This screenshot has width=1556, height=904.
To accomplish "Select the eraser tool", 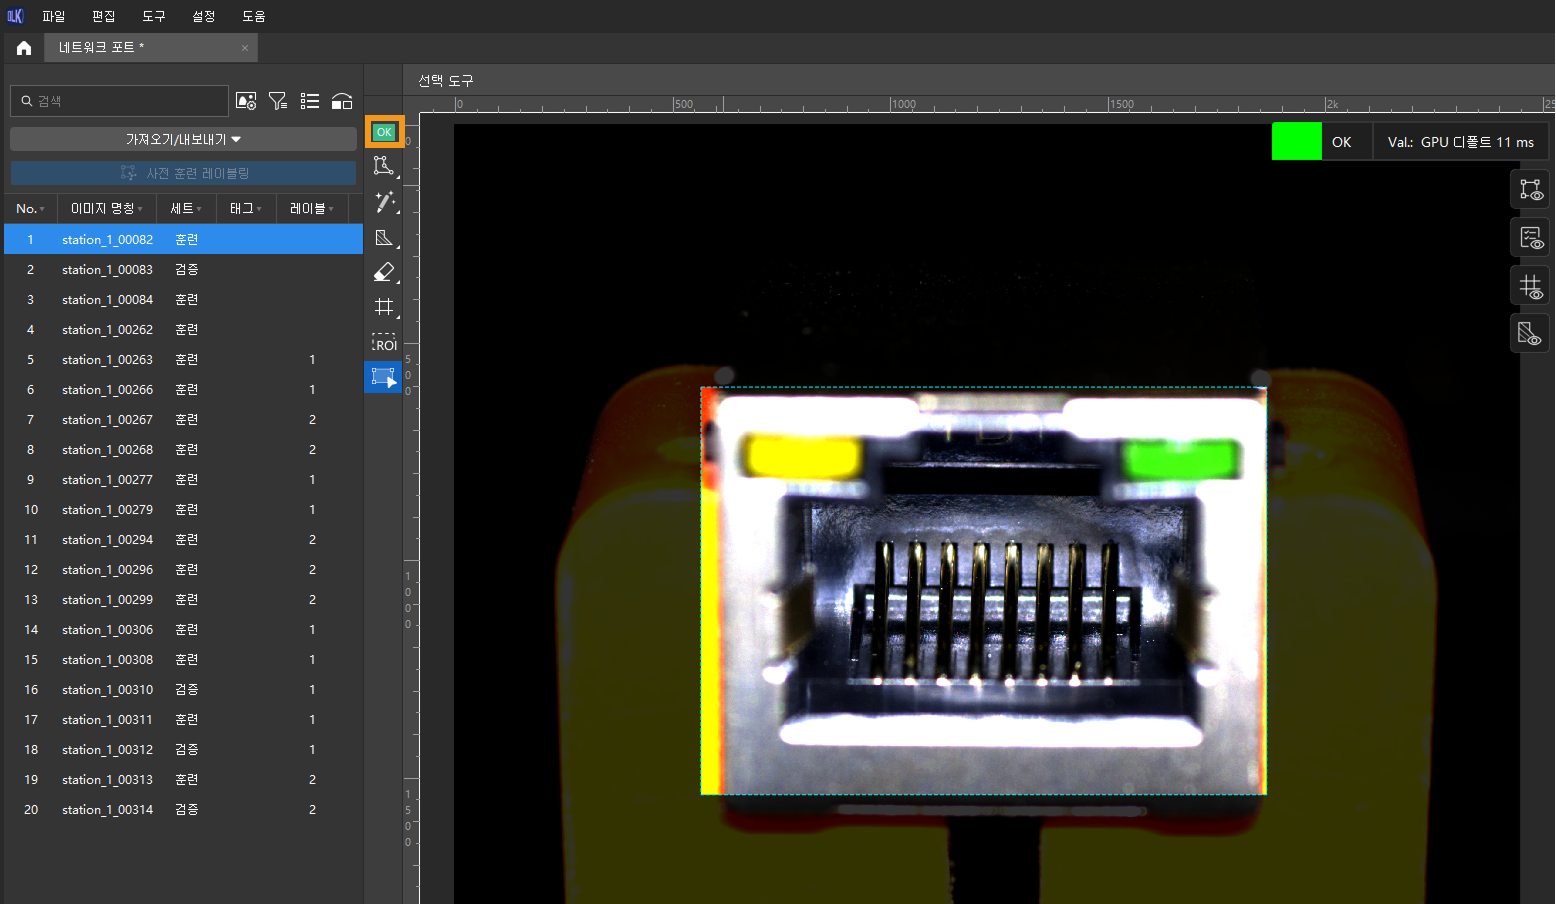I will click(384, 272).
